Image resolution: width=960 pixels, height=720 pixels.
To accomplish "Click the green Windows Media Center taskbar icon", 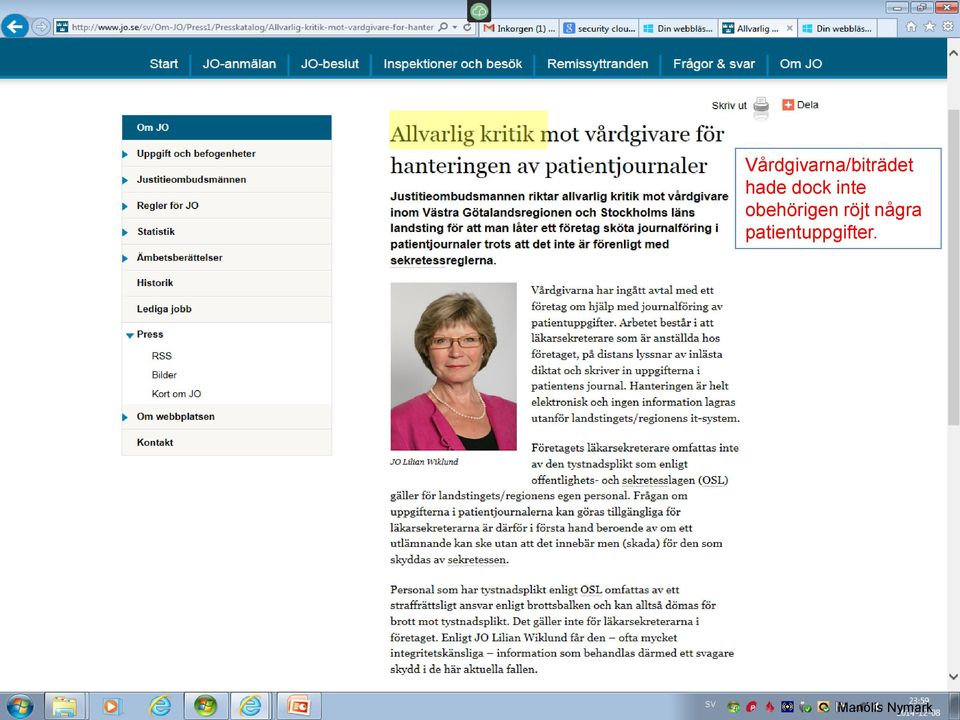I will [206, 707].
